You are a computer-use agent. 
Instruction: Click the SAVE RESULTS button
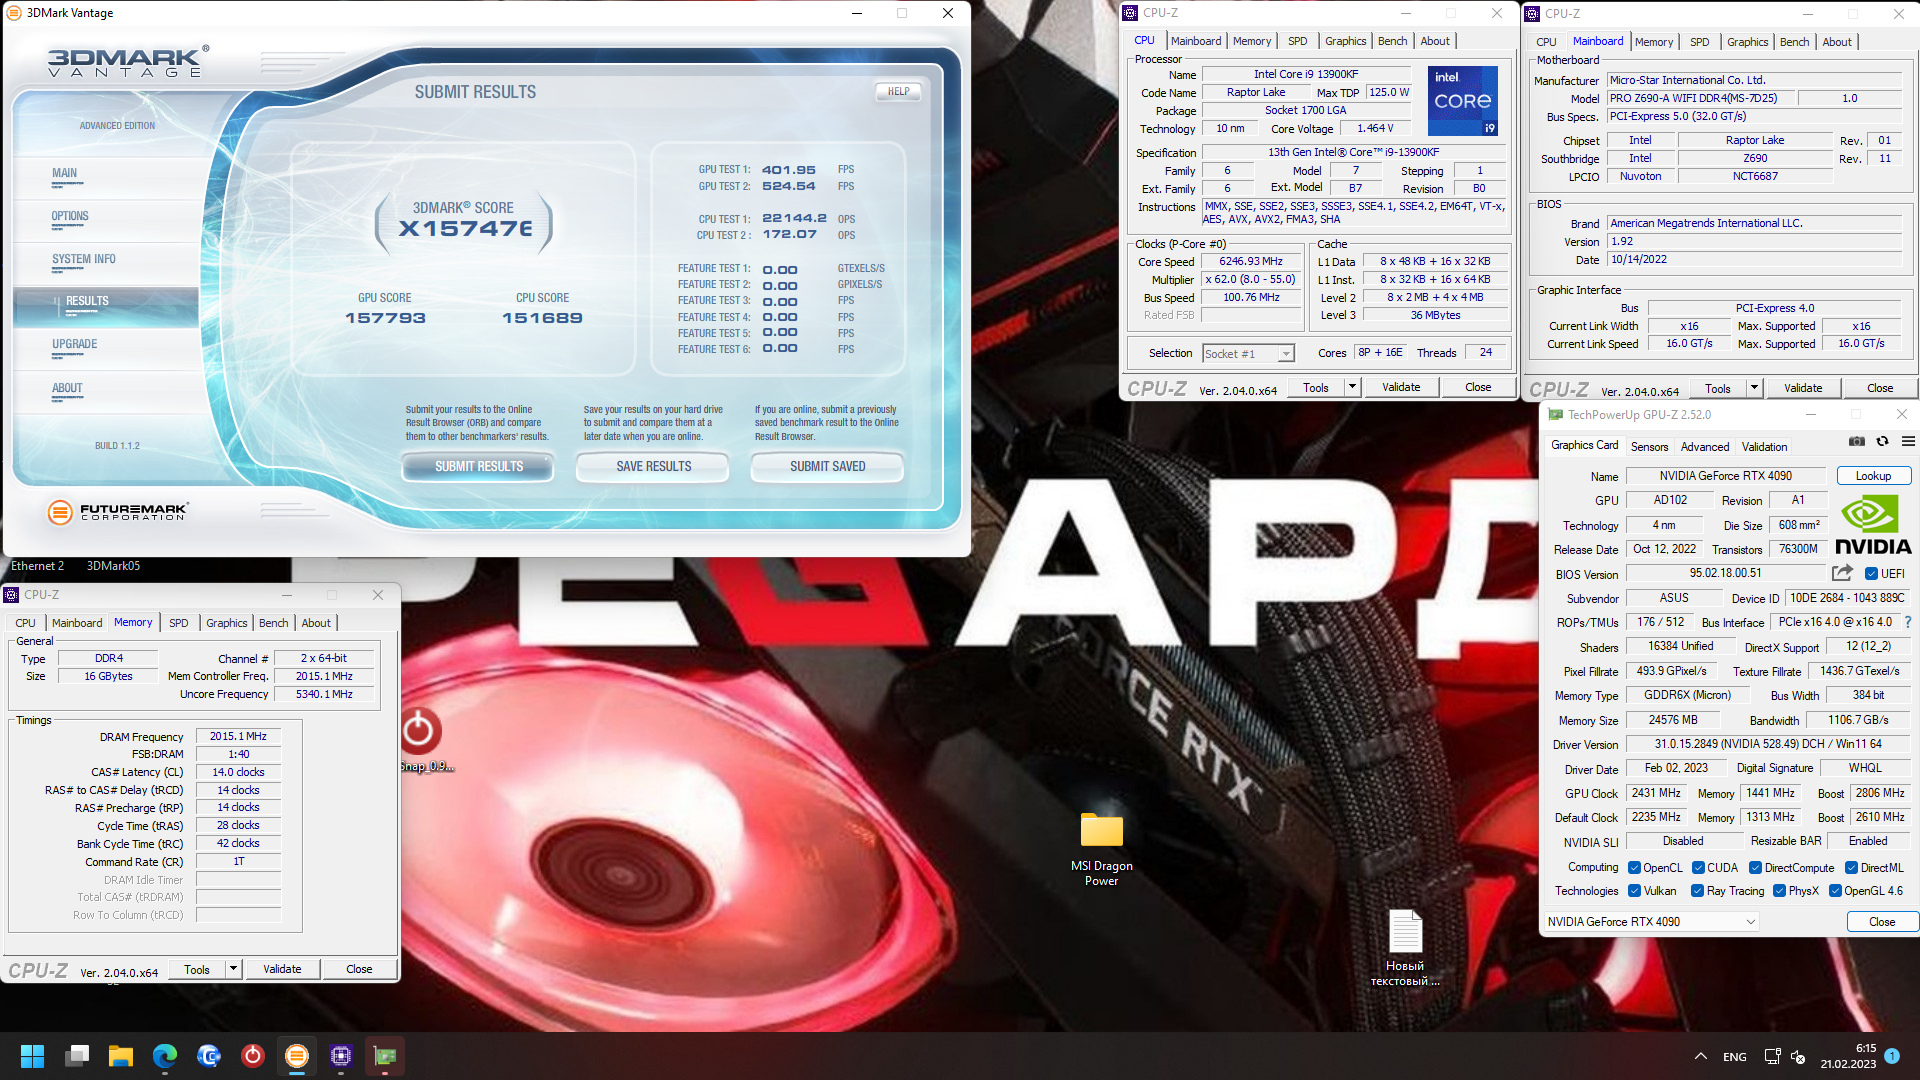click(x=653, y=467)
